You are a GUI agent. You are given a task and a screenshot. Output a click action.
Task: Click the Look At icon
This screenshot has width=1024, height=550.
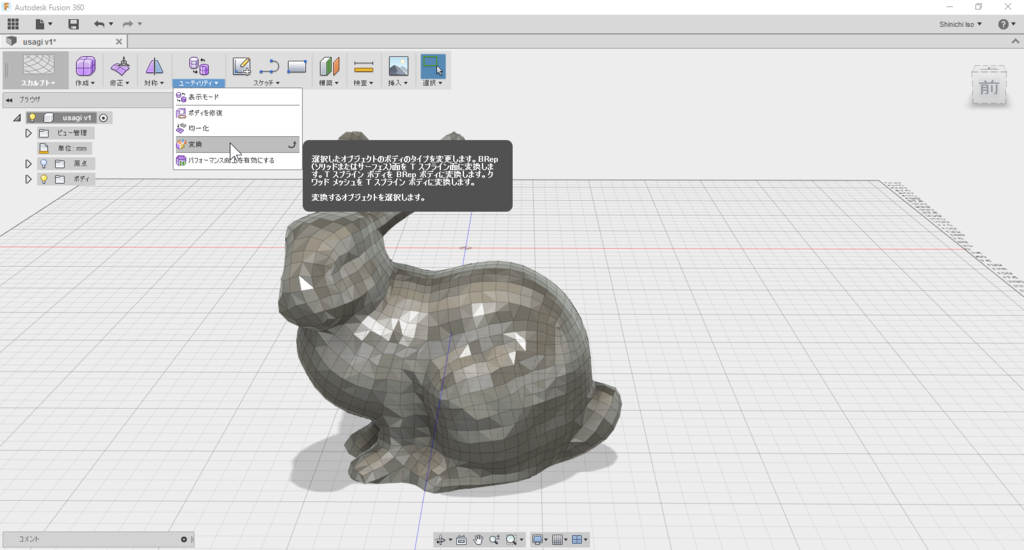tap(461, 540)
